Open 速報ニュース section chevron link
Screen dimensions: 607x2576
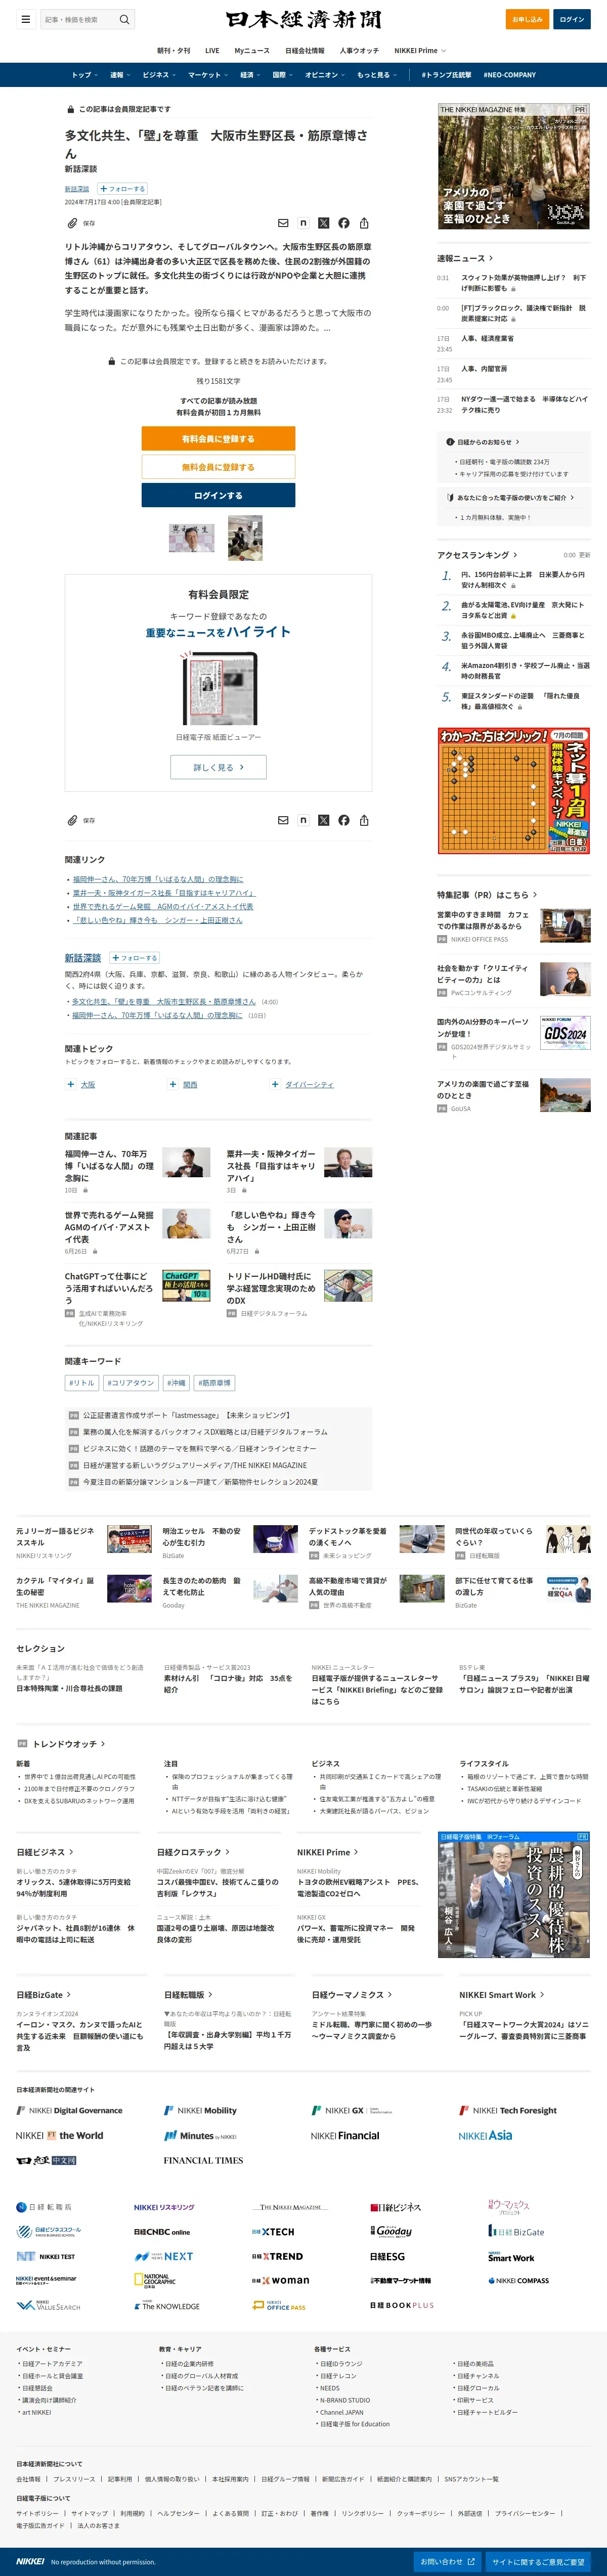click(464, 258)
